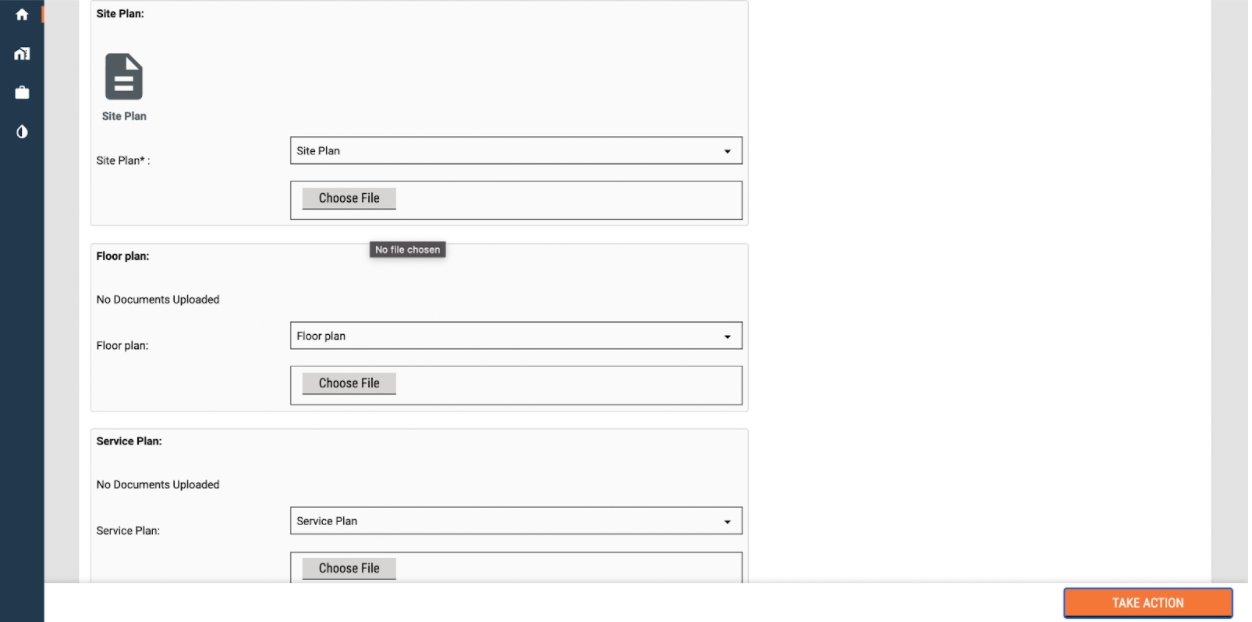
Task: Open the building property icon in sidebar
Action: [x=21, y=54]
